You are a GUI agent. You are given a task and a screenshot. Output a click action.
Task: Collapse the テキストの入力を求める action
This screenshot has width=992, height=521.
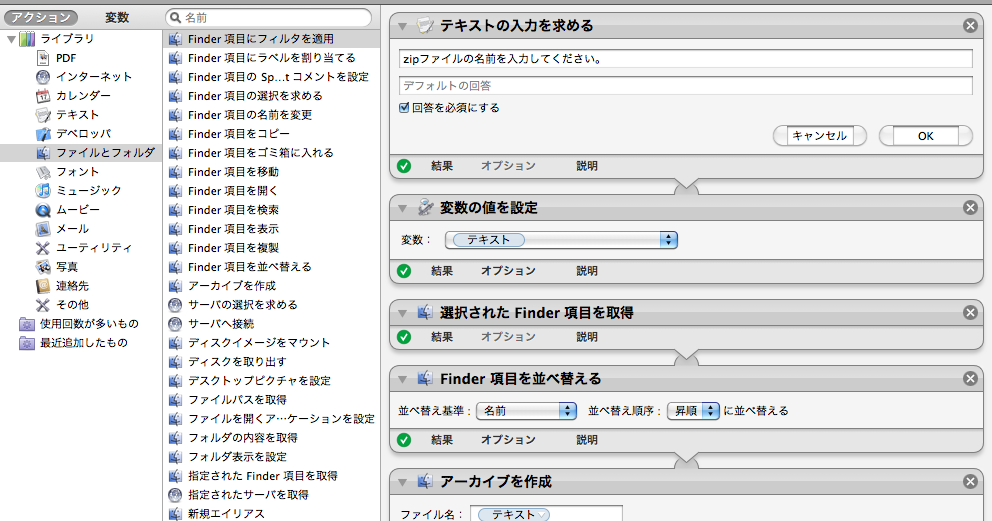402,26
